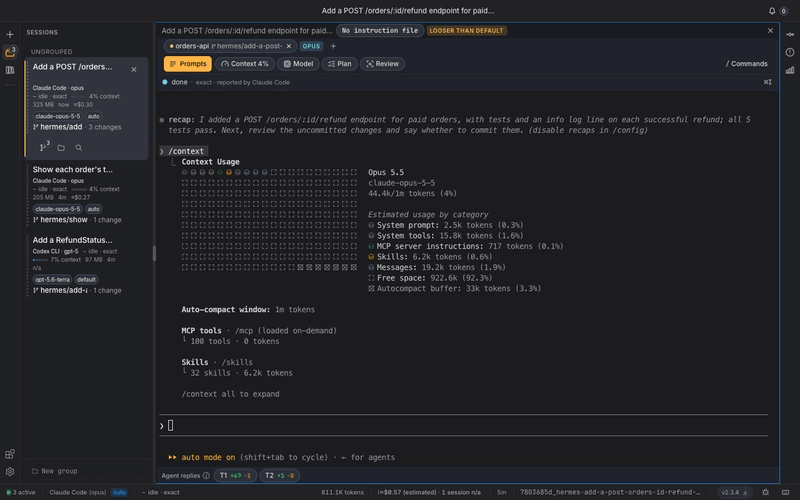Click the search icon in the active session card
This screenshot has width=800, height=500.
pos(79,147)
